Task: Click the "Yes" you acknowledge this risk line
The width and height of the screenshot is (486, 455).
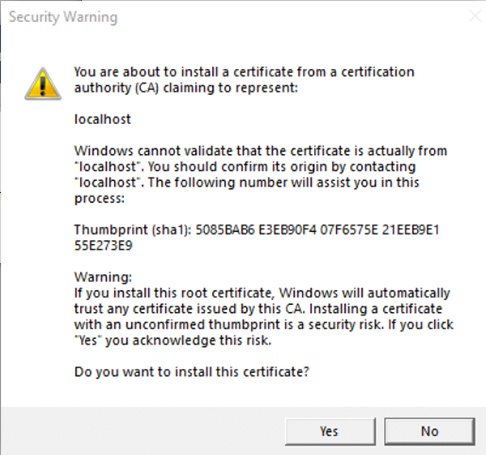Action: tap(173, 341)
